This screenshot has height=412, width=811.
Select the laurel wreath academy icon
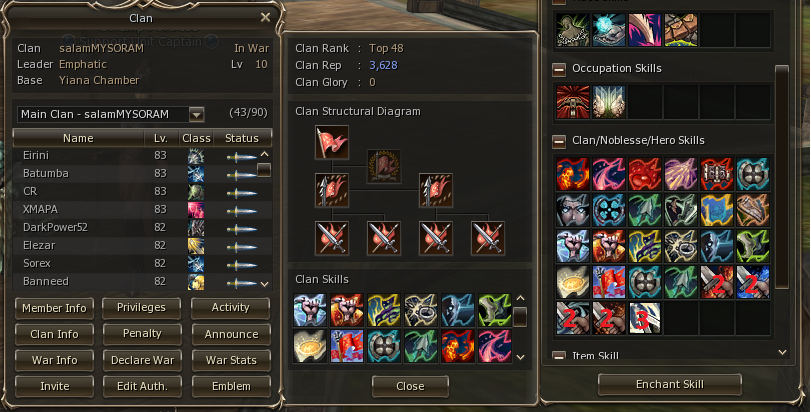tap(384, 166)
